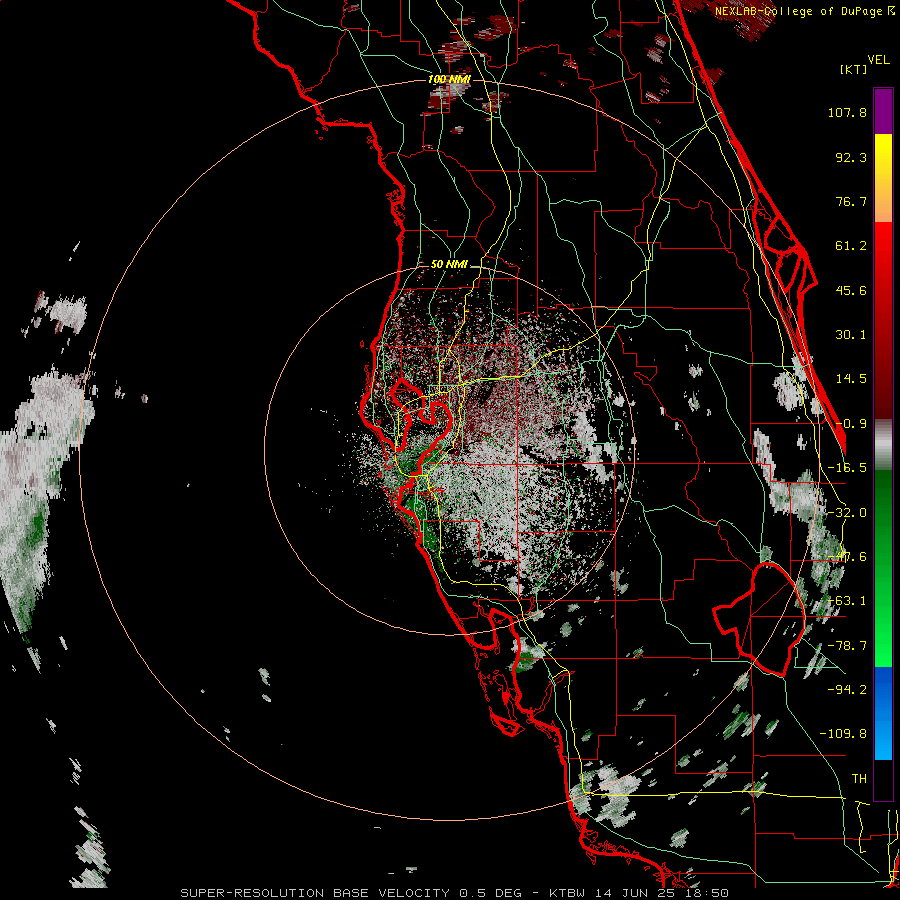Click the -109.8 legend value

pyautogui.click(x=843, y=734)
